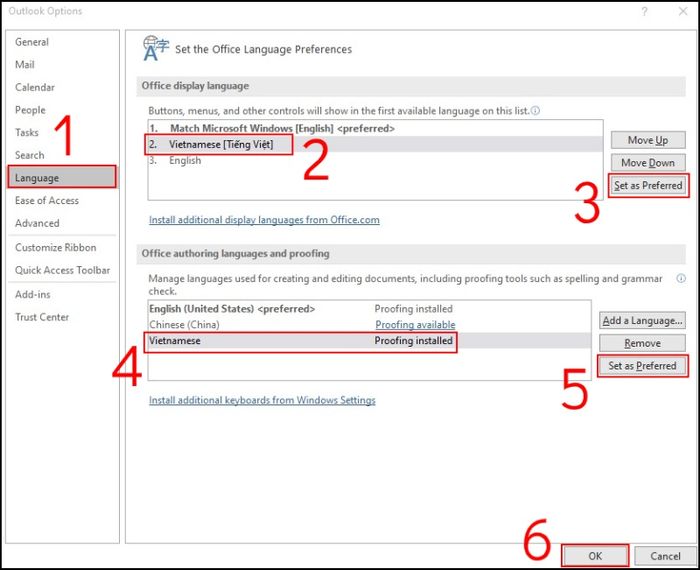This screenshot has height=570, width=700.
Task: Set selected authoring language as preferred
Action: 642,366
